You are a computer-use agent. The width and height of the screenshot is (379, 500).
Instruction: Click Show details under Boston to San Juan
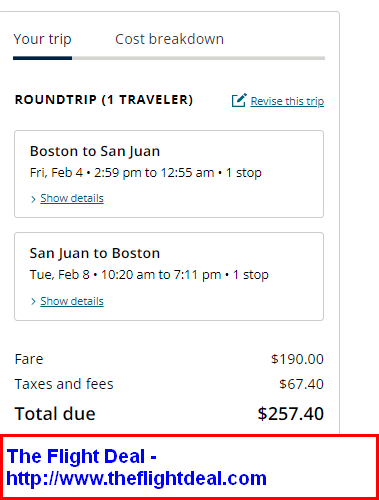point(72,198)
